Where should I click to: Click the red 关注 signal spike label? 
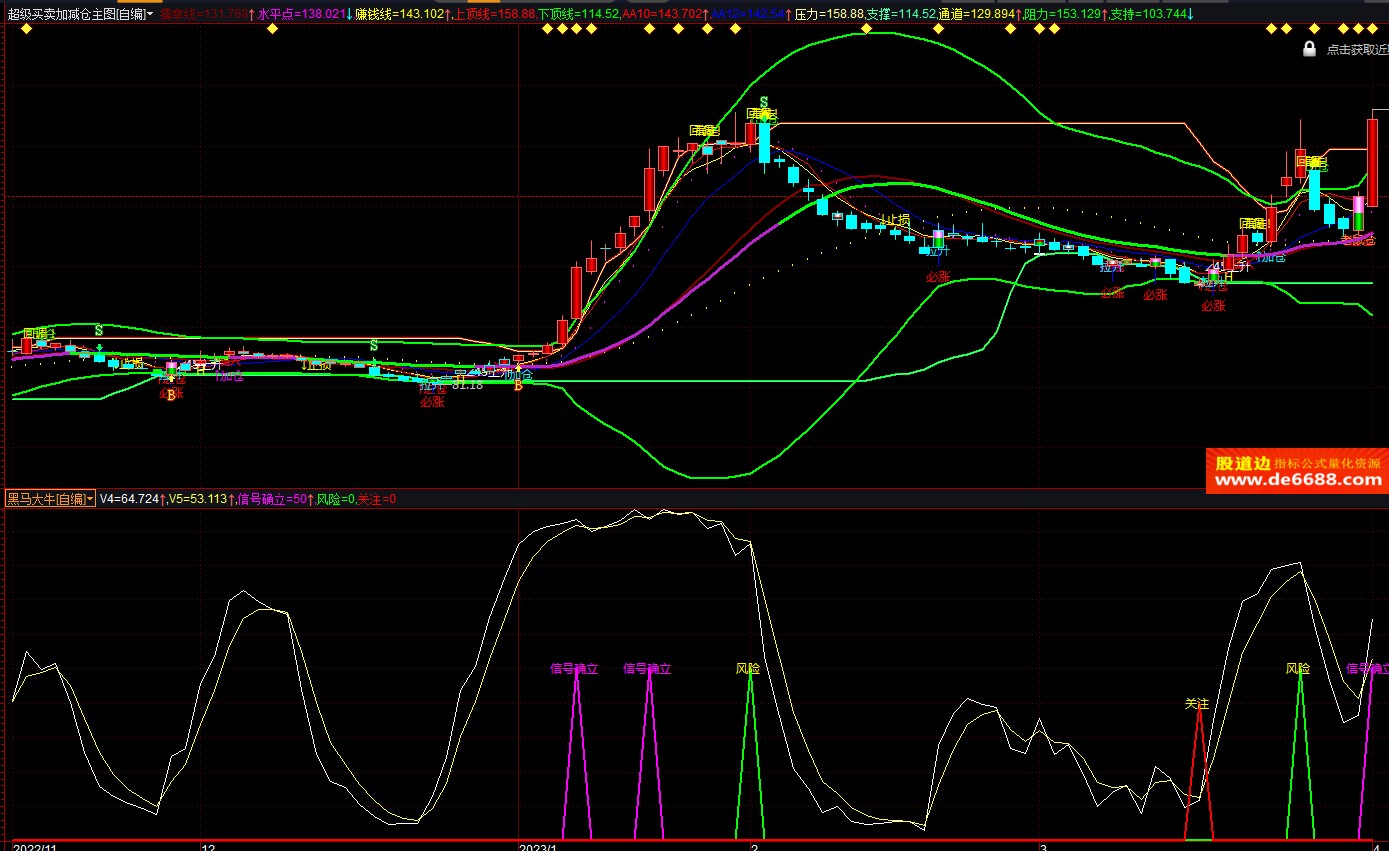tap(1197, 704)
